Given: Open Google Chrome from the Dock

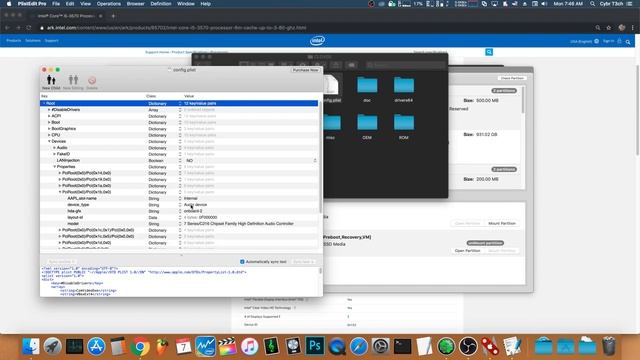Looking at the screenshot, I should point(140,347).
